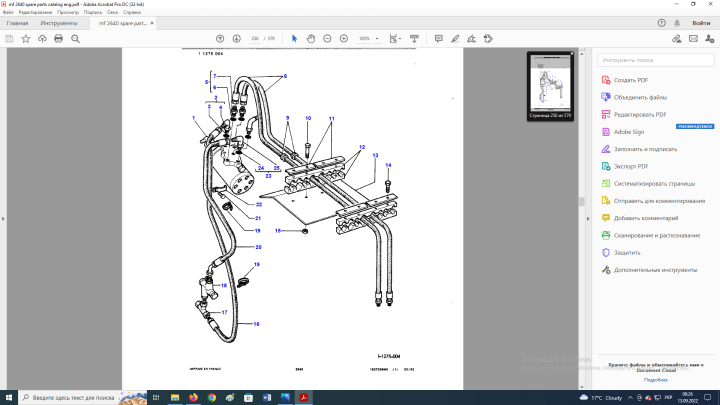The height and width of the screenshot is (405, 720).
Task: Open the Find text search icon
Action: coord(76,38)
